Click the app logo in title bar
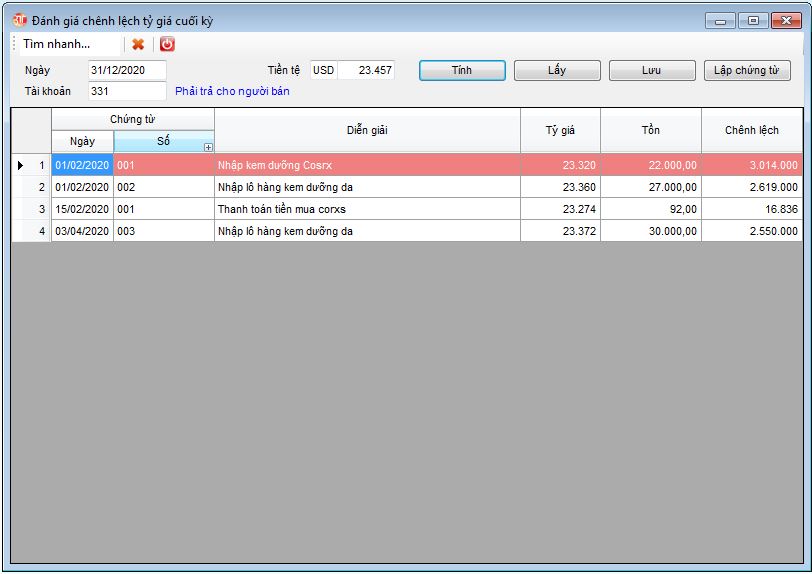Viewport: 812px width, 574px height. tap(20, 20)
